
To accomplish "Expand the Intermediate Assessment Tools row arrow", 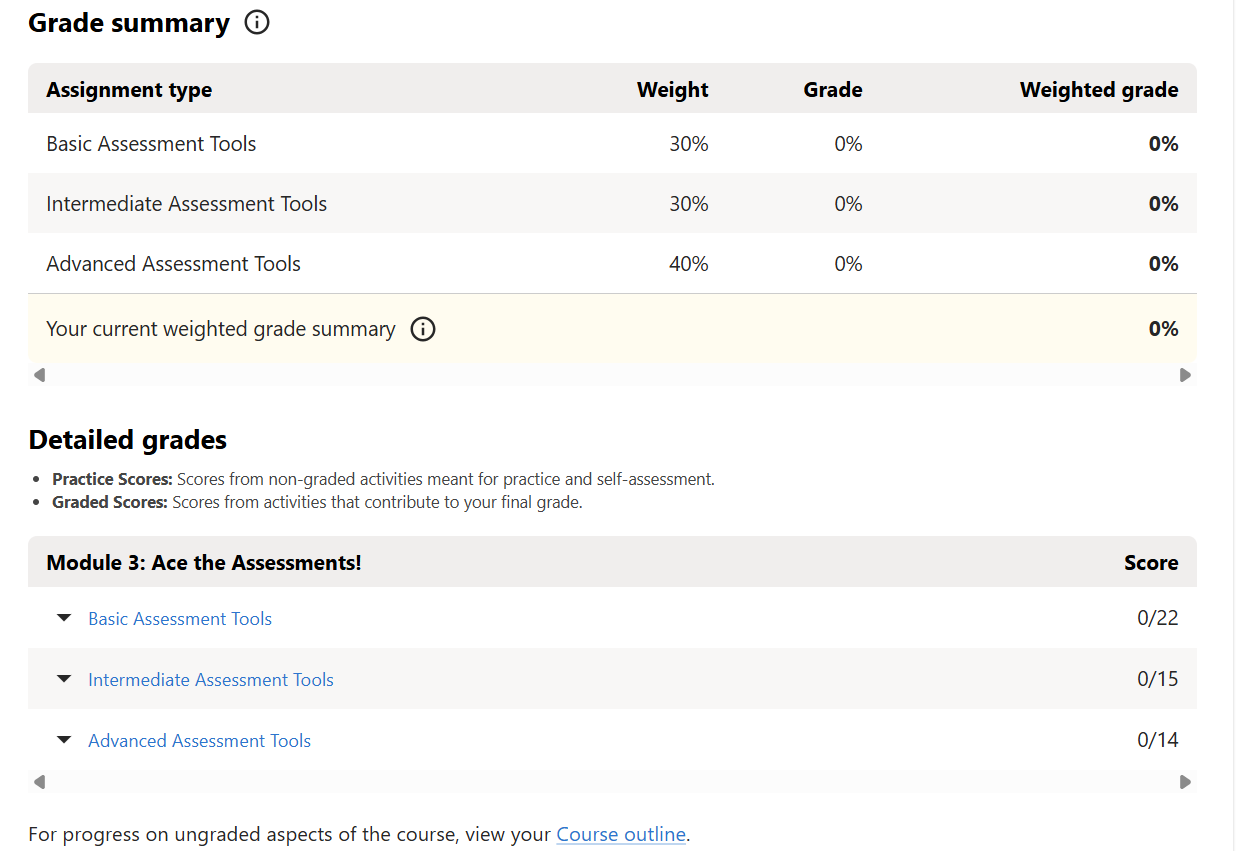I will click(64, 680).
